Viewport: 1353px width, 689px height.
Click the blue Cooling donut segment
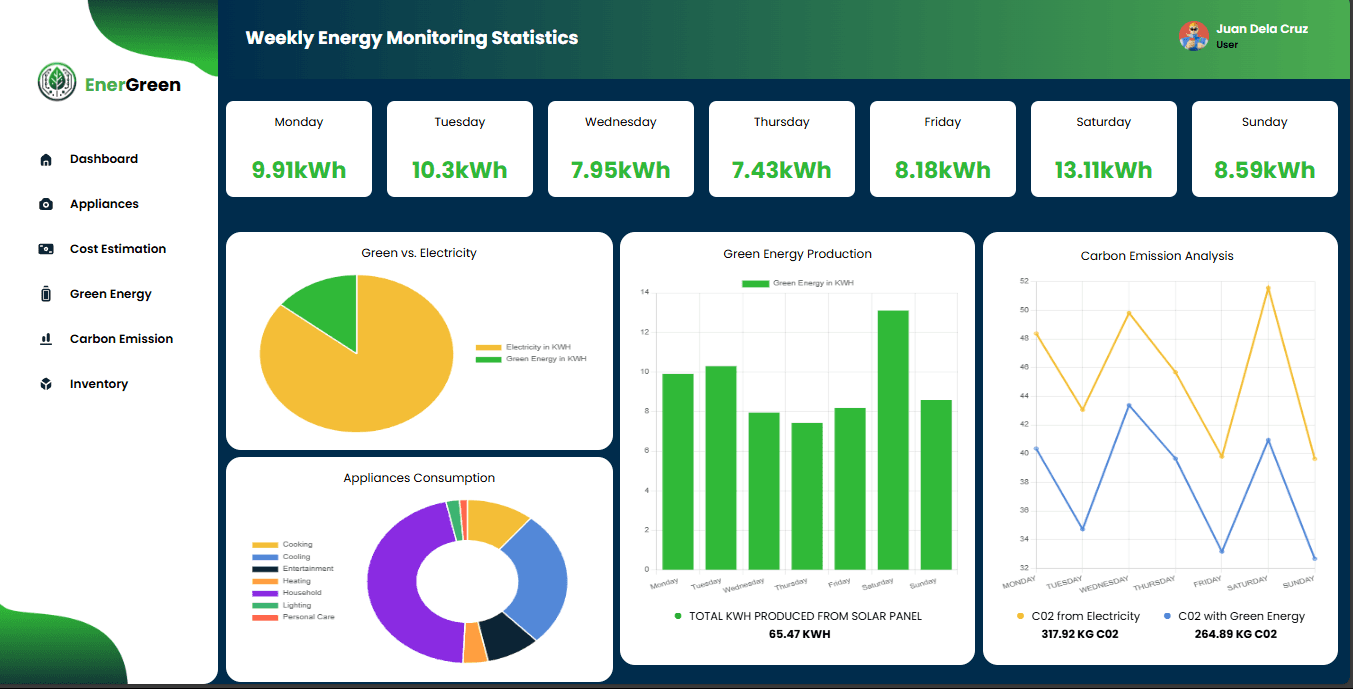tap(538, 580)
